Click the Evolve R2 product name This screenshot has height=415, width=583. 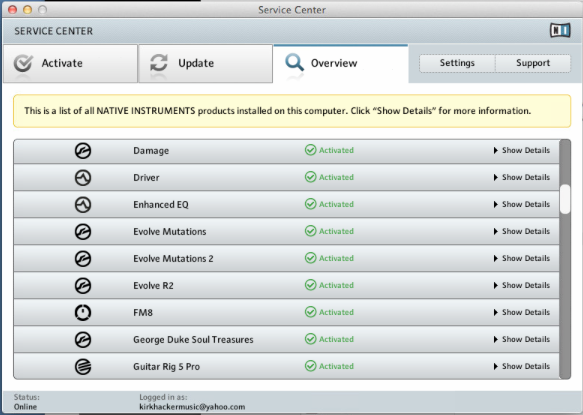click(153, 286)
